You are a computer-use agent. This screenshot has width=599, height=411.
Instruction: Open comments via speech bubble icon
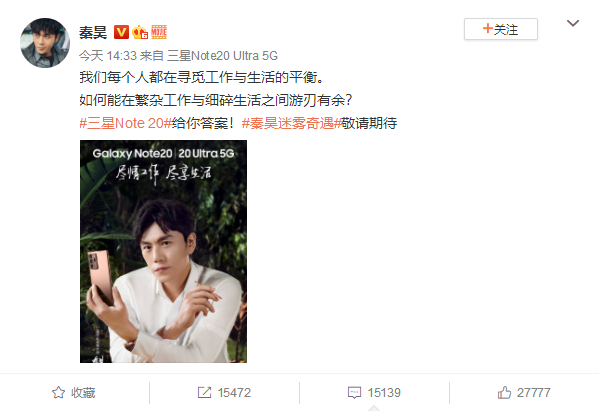(354, 393)
